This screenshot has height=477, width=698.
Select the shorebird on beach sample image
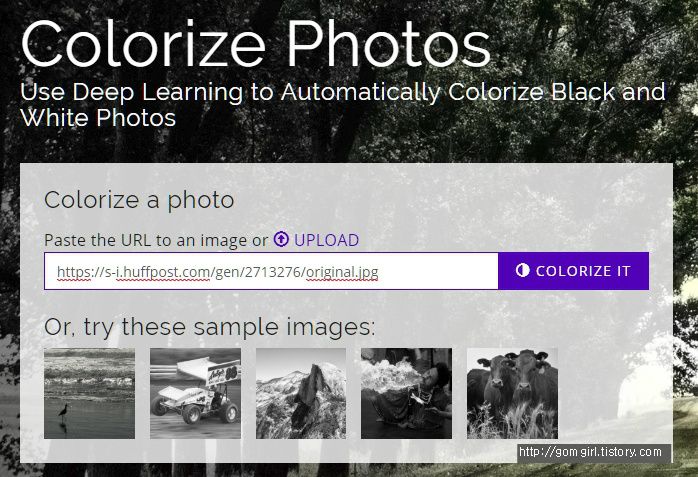[89, 393]
